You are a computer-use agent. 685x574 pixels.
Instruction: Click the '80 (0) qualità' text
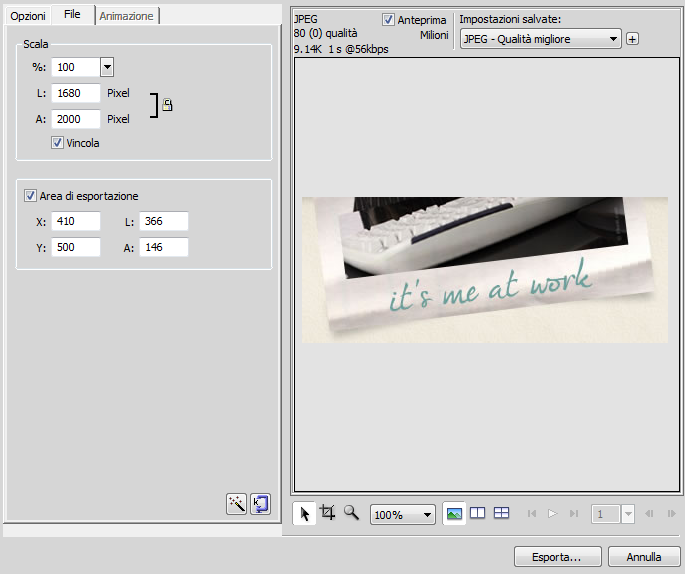pos(325,33)
